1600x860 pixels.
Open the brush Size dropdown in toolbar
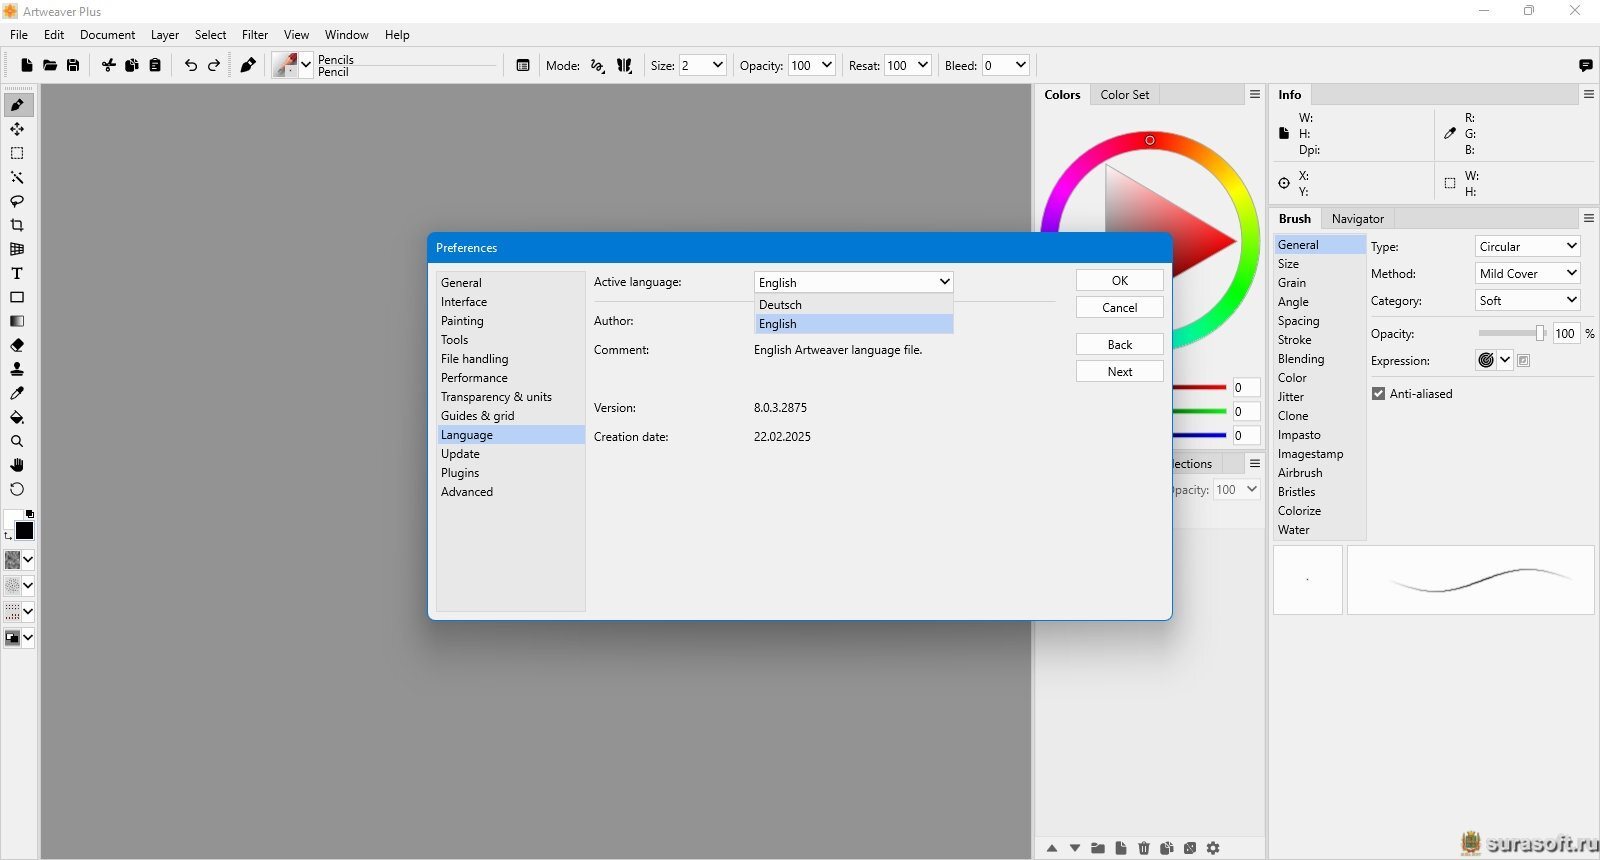717,65
